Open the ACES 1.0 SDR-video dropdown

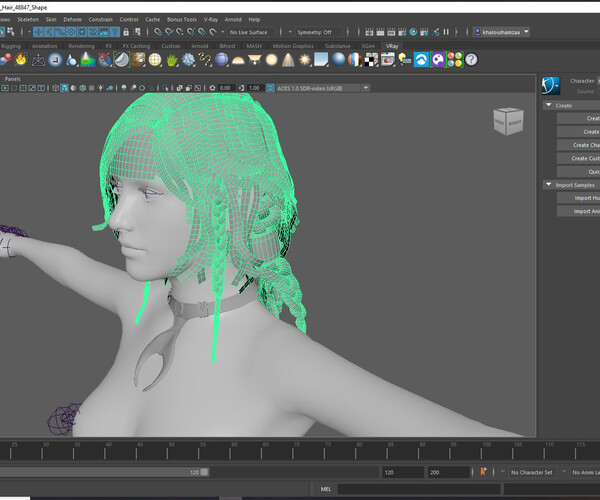point(322,88)
